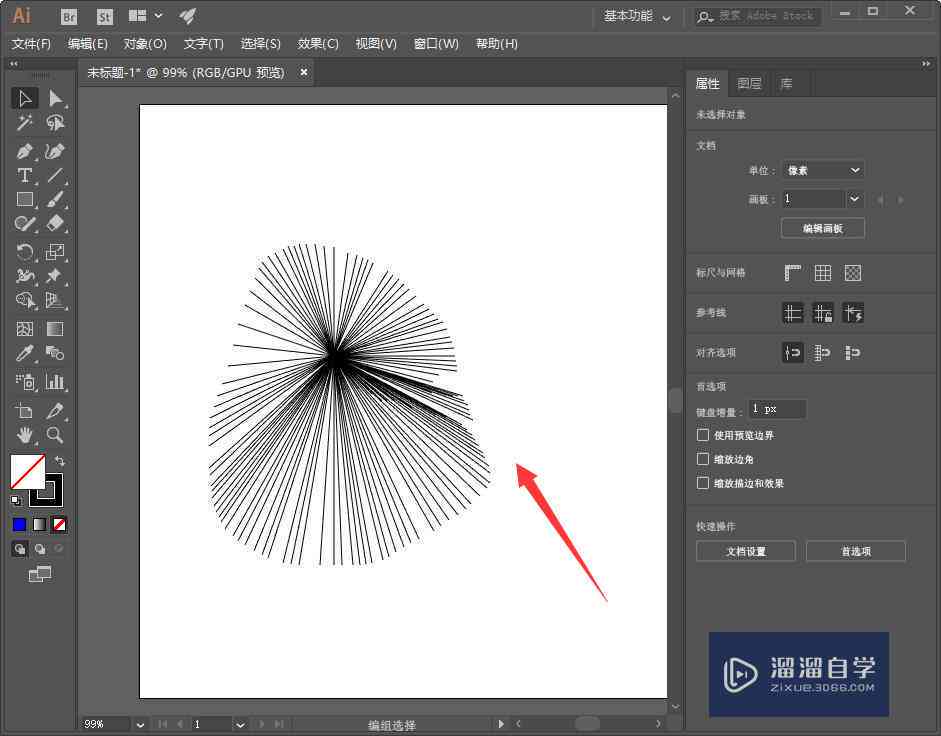Open the 文件(F) menu
941x736 pixels.
(31, 44)
